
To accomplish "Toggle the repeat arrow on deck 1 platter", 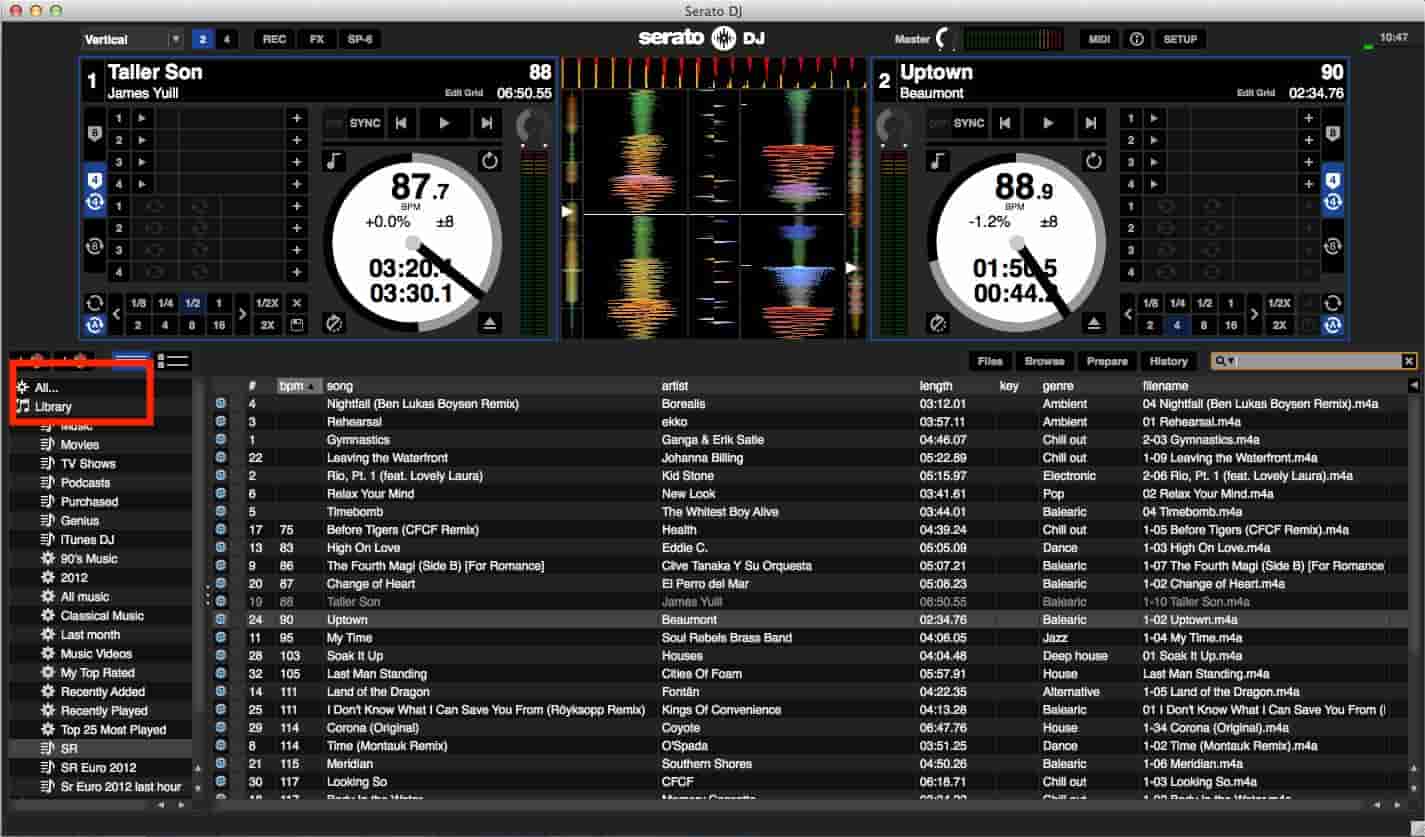I will tap(489, 161).
